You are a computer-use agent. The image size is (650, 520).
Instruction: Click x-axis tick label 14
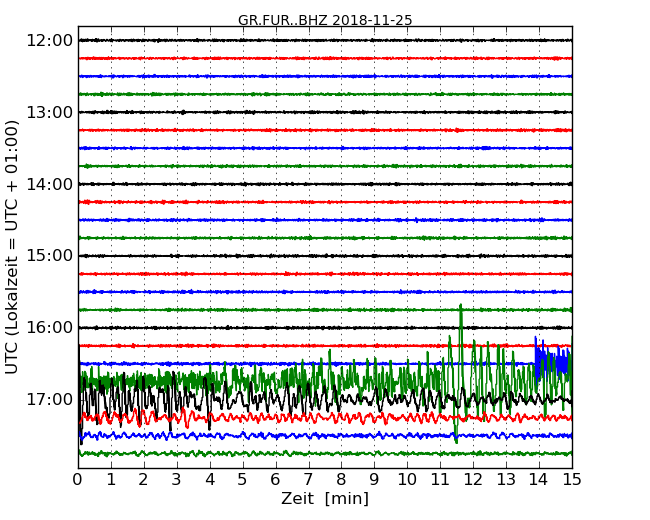539,480
